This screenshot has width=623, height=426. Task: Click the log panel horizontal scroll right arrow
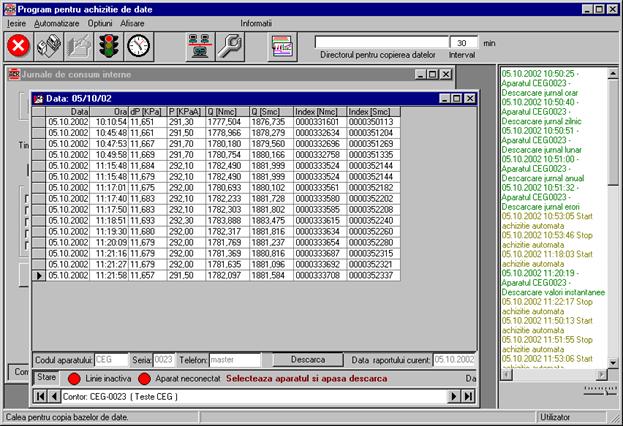[602, 374]
